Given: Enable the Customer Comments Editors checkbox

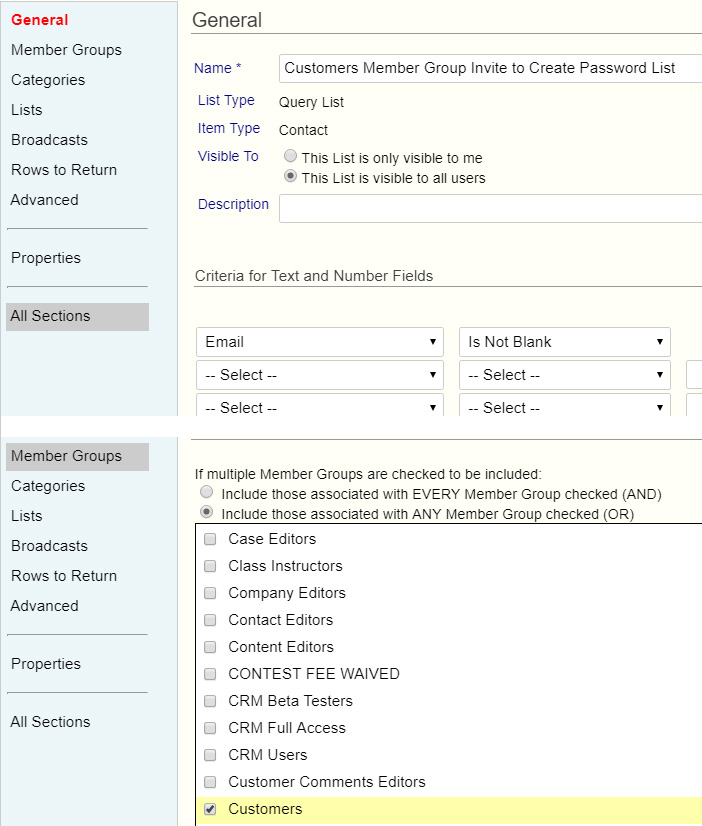Looking at the screenshot, I should pyautogui.click(x=210, y=782).
